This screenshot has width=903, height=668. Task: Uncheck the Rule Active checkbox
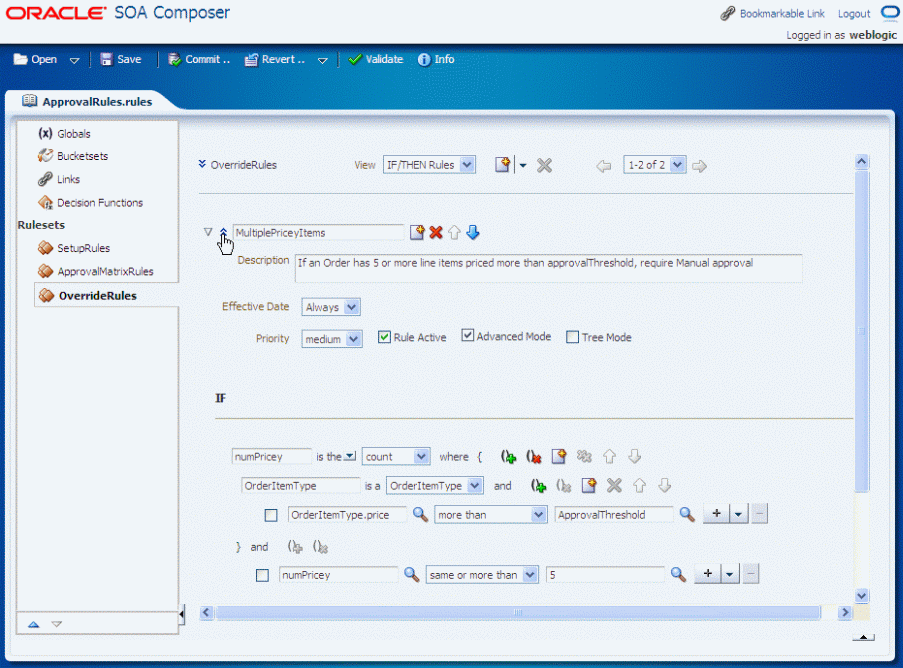pos(384,337)
